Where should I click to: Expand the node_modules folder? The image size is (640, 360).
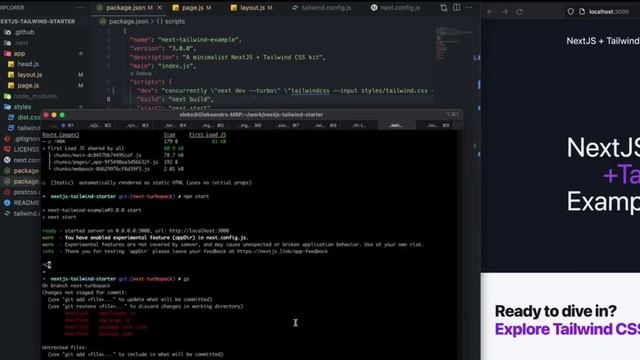pos(35,96)
